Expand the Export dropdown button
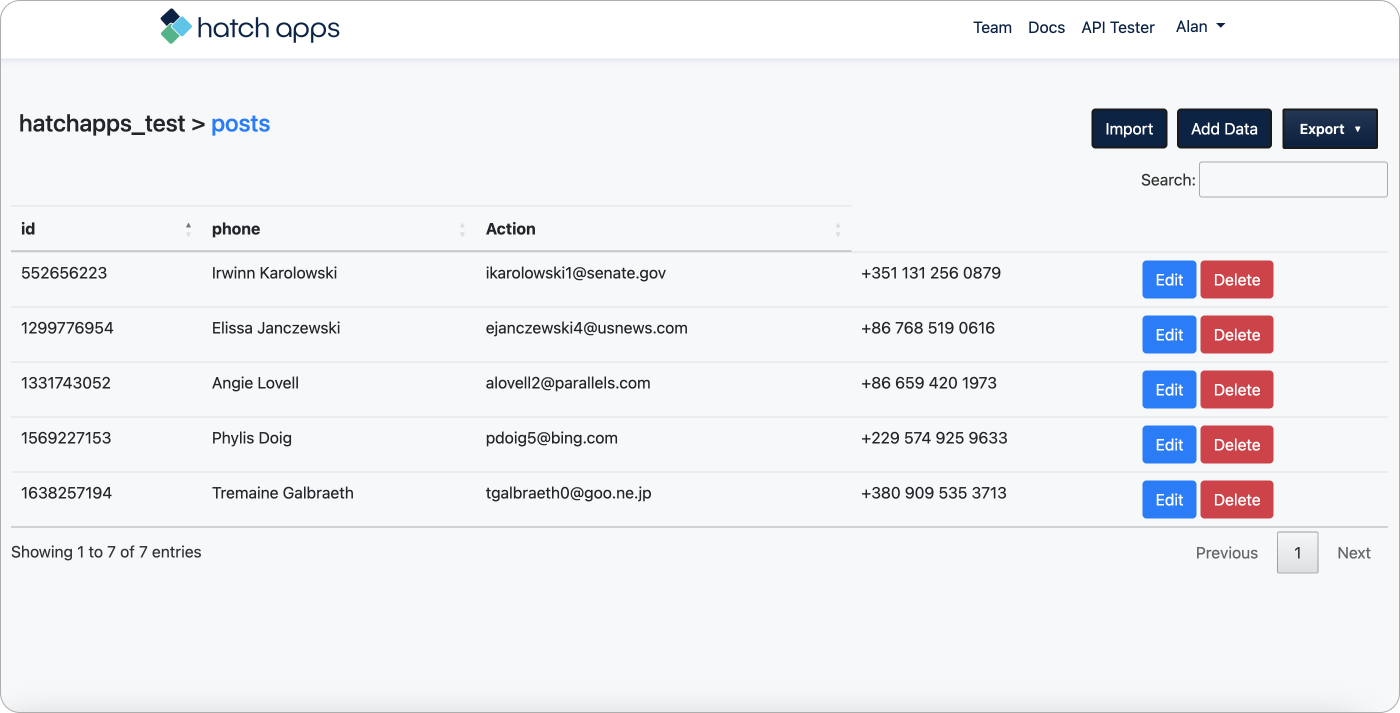 [x=1329, y=129]
